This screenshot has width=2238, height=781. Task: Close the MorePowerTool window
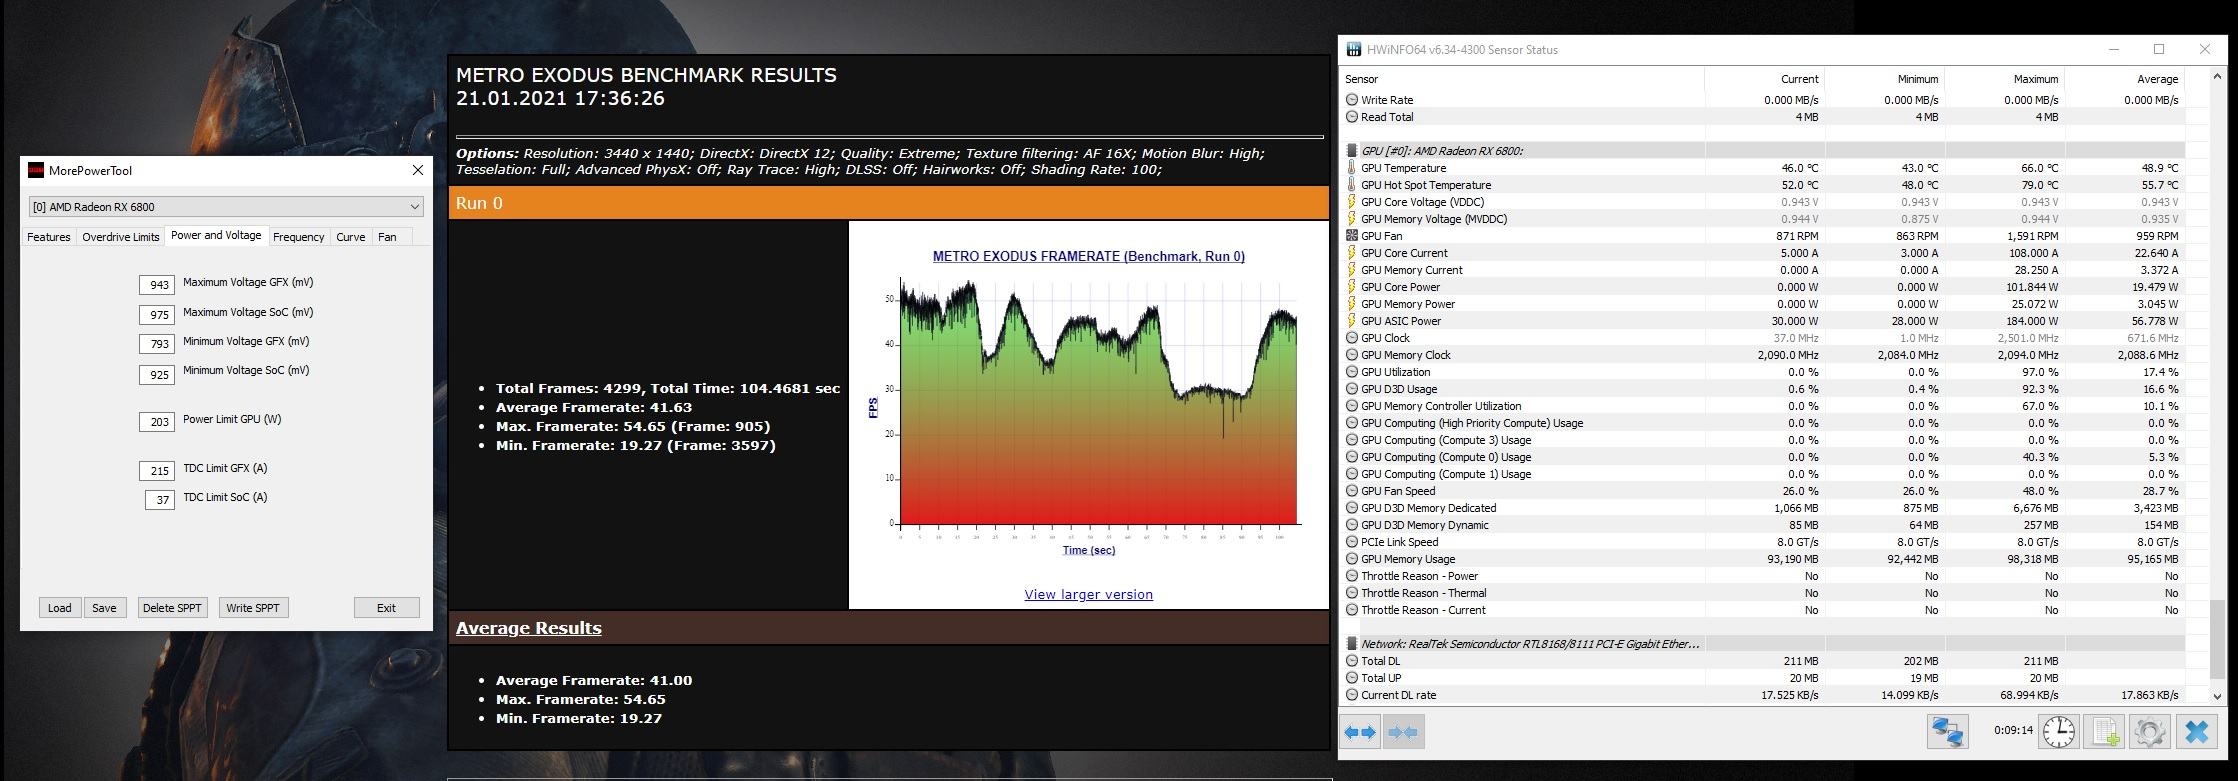point(418,170)
